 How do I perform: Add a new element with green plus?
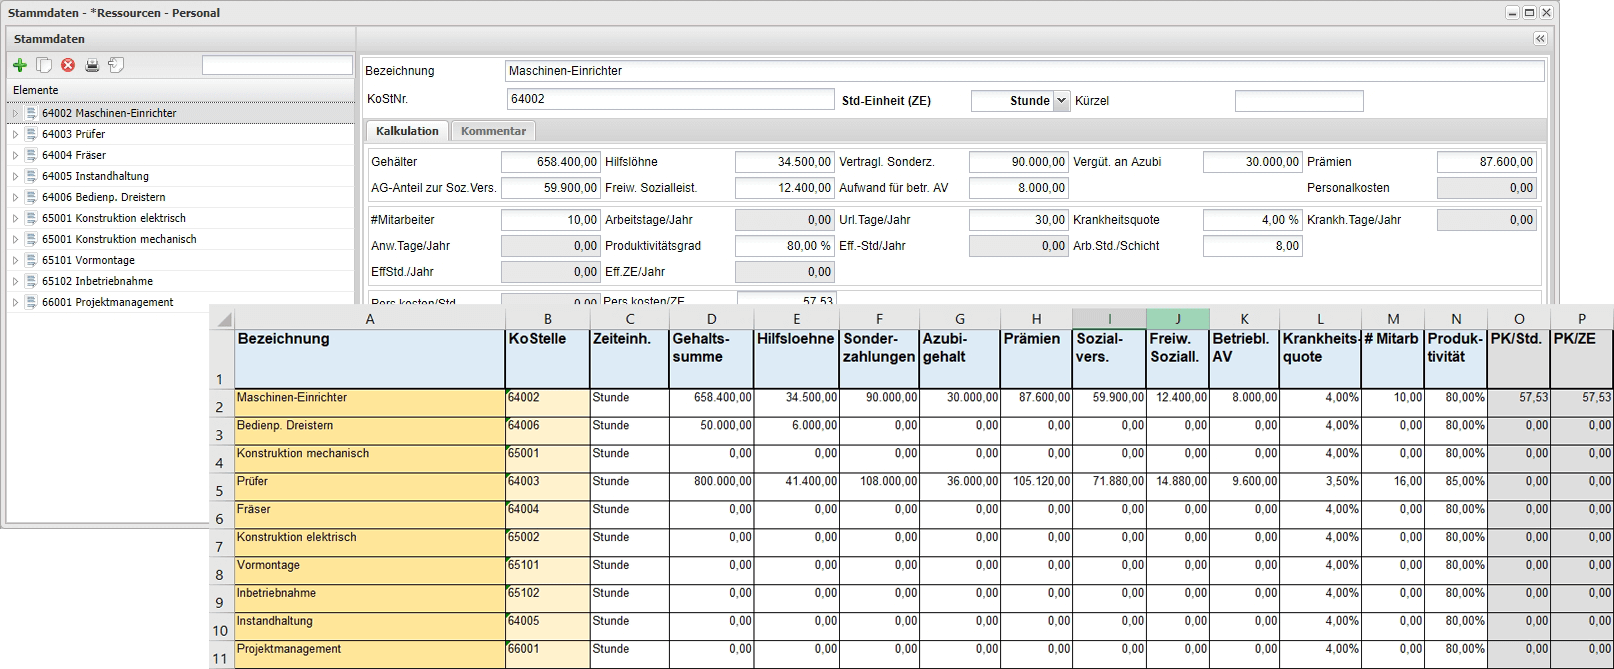pos(19,65)
